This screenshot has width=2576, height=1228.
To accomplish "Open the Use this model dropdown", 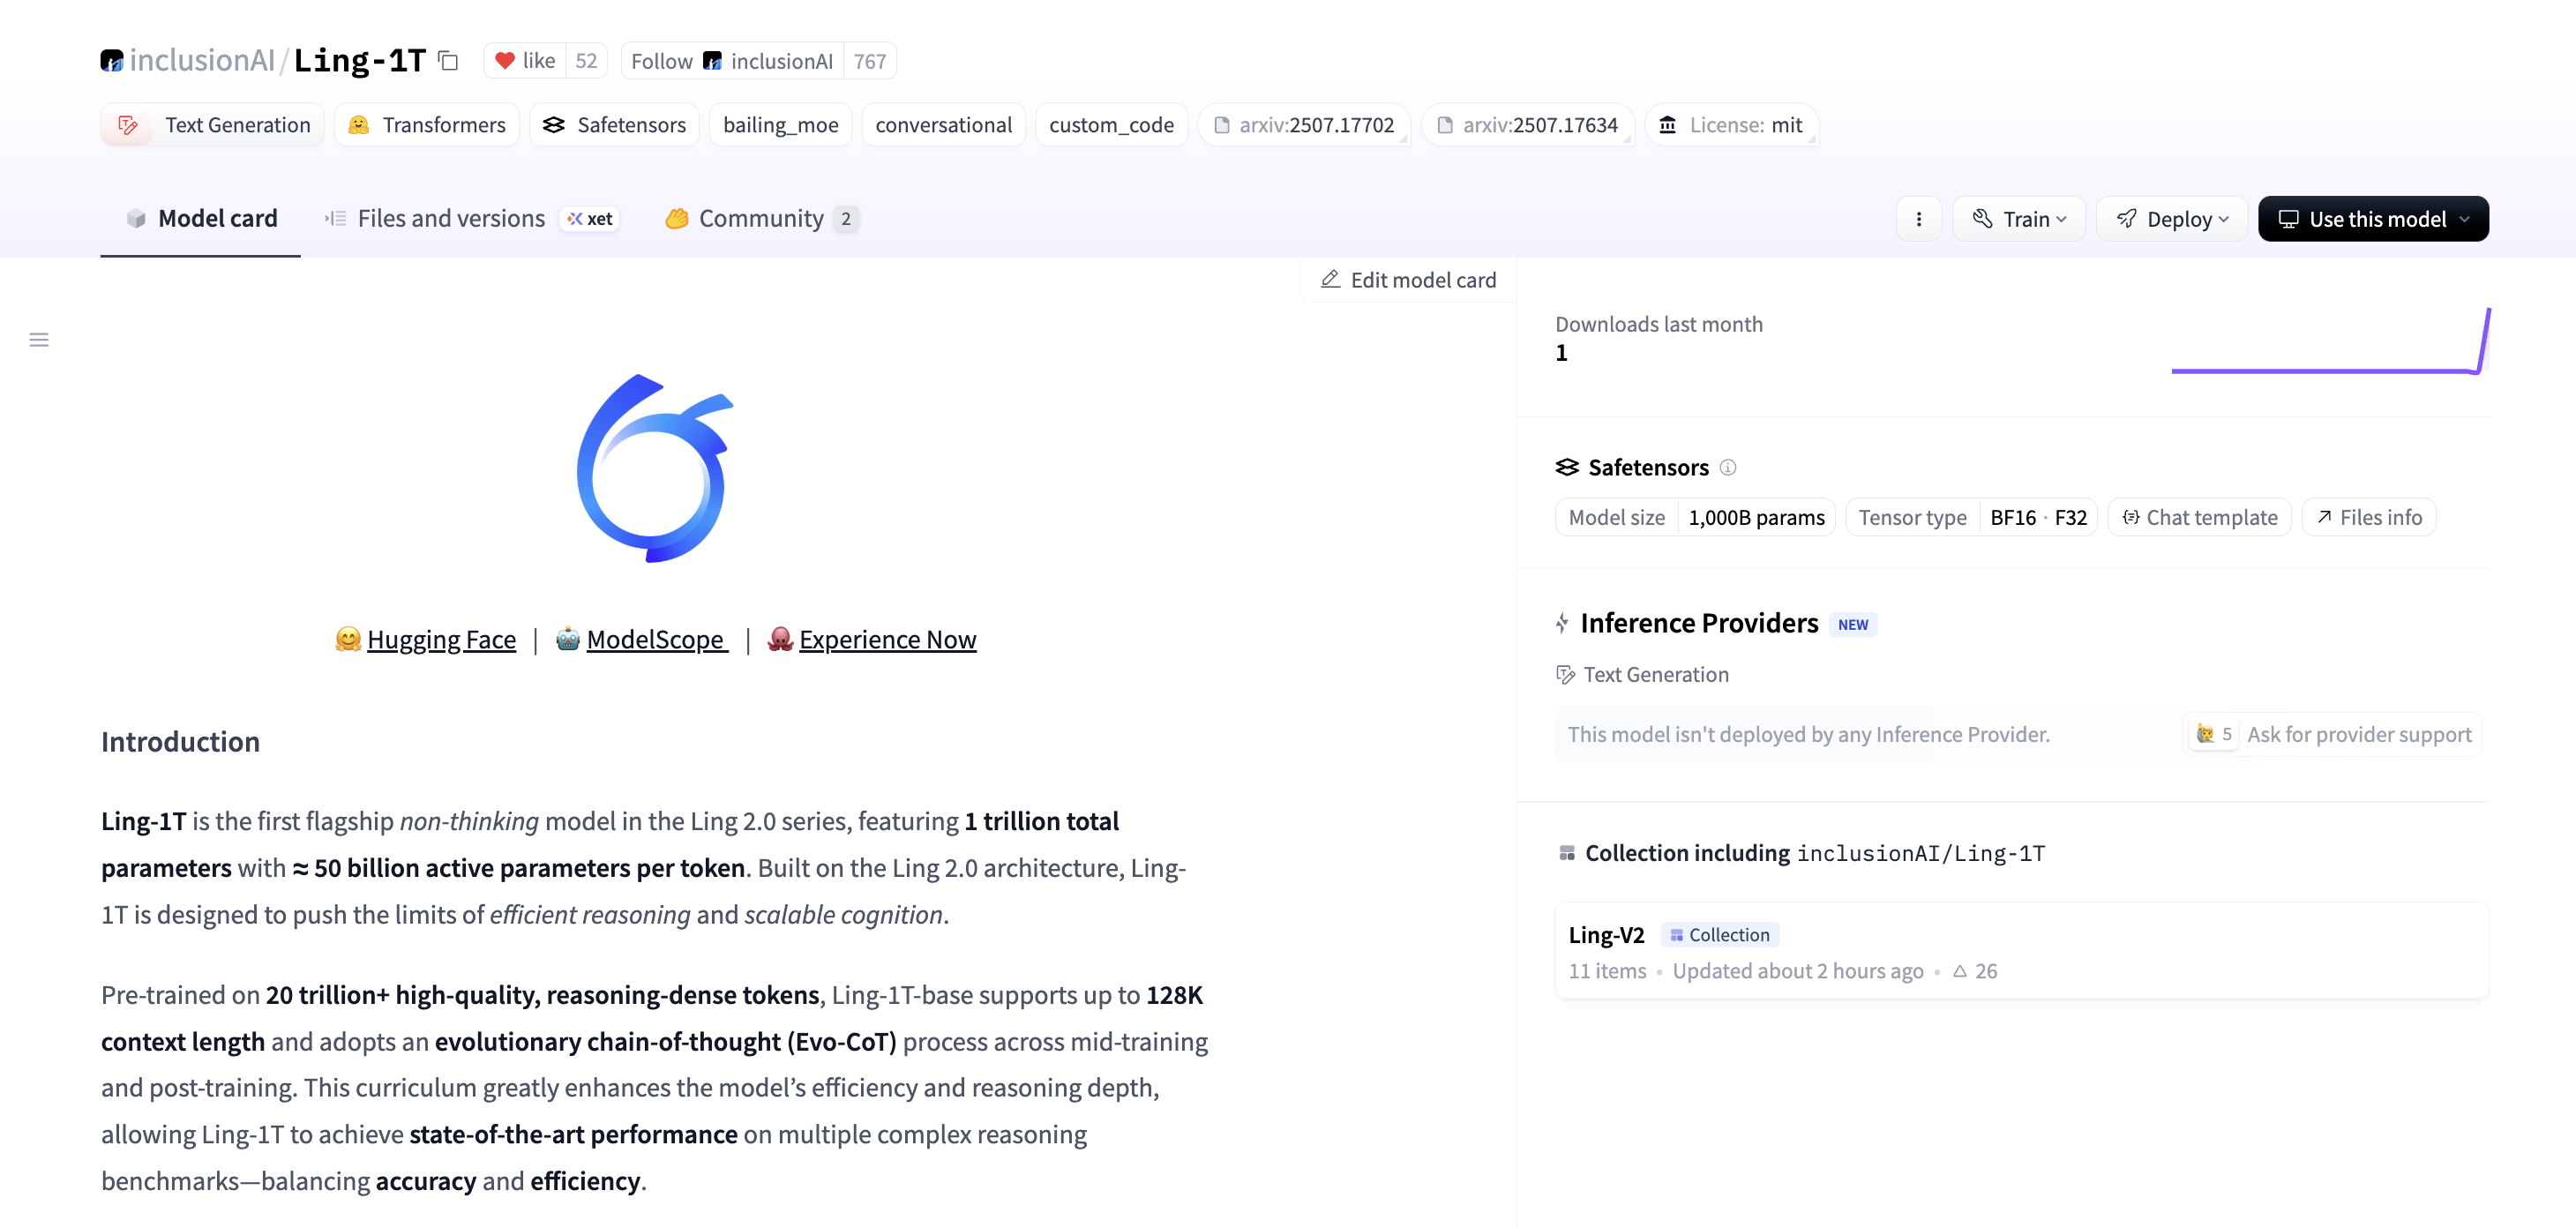I will click(2373, 219).
